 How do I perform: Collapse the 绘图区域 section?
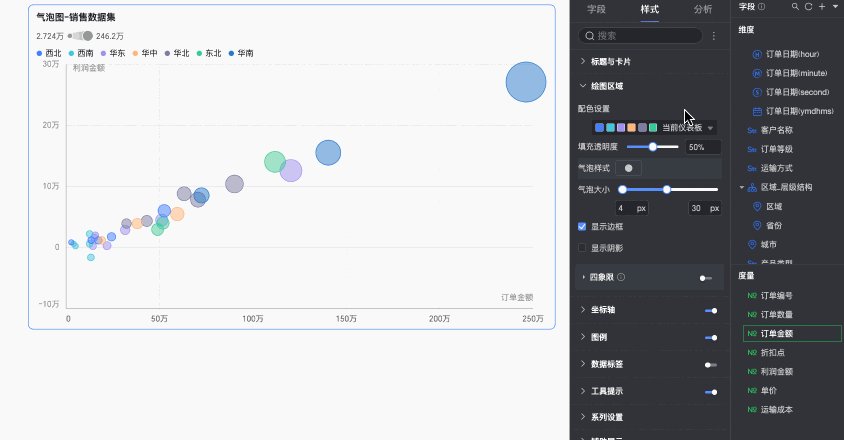tap(602, 86)
